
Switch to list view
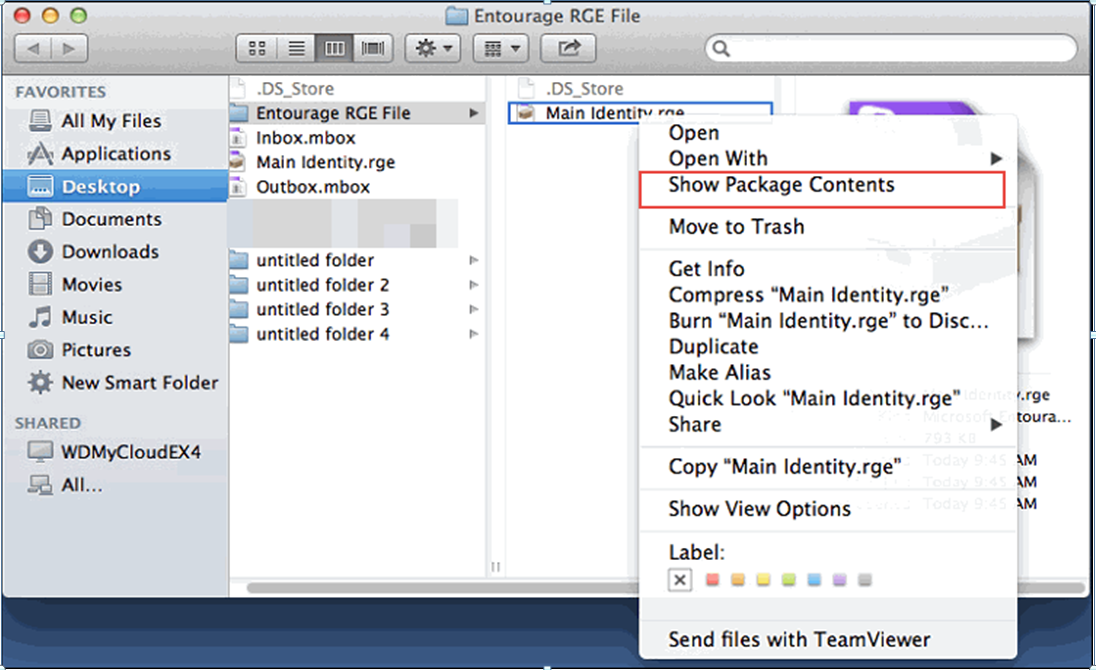(296, 48)
